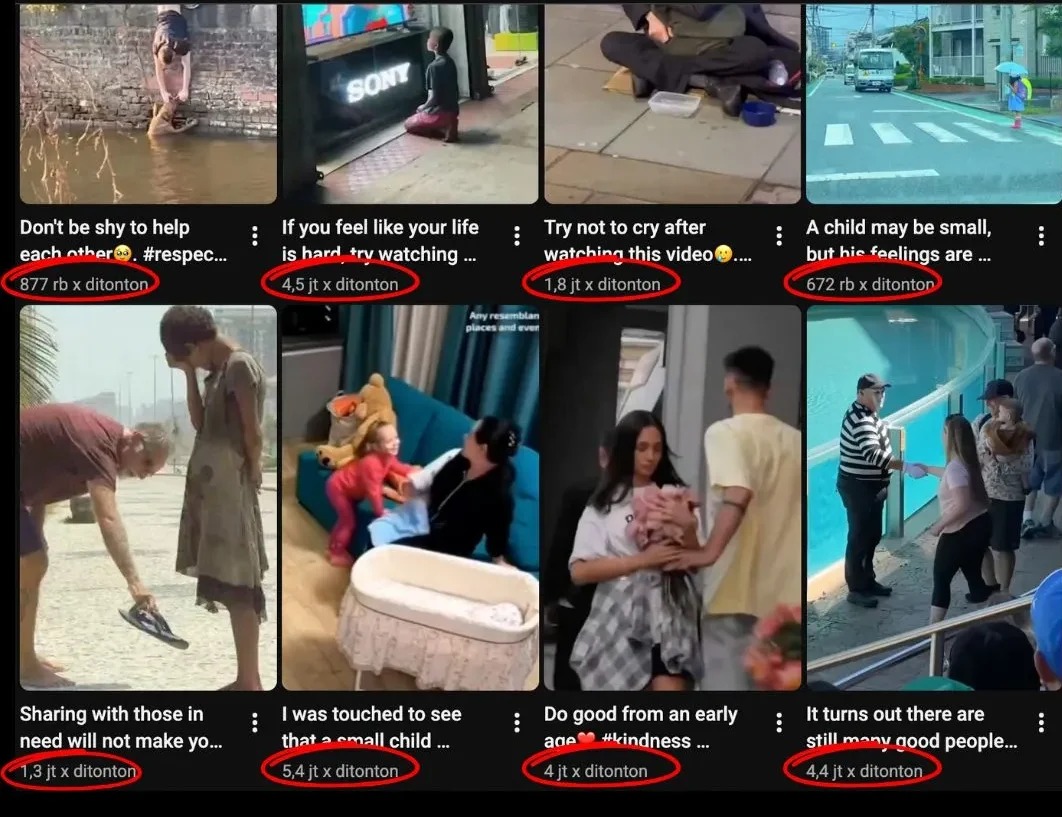Open the title "Sharing with those in need will not make yo..."
Image resolution: width=1062 pixels, height=817 pixels.
121,728
